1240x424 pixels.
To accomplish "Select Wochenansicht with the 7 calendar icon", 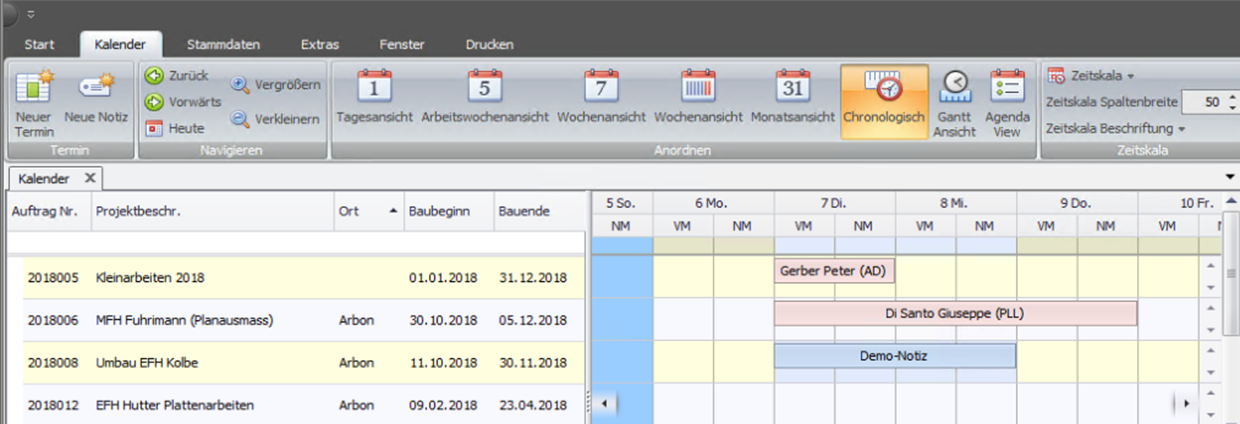I will pyautogui.click(x=601, y=98).
